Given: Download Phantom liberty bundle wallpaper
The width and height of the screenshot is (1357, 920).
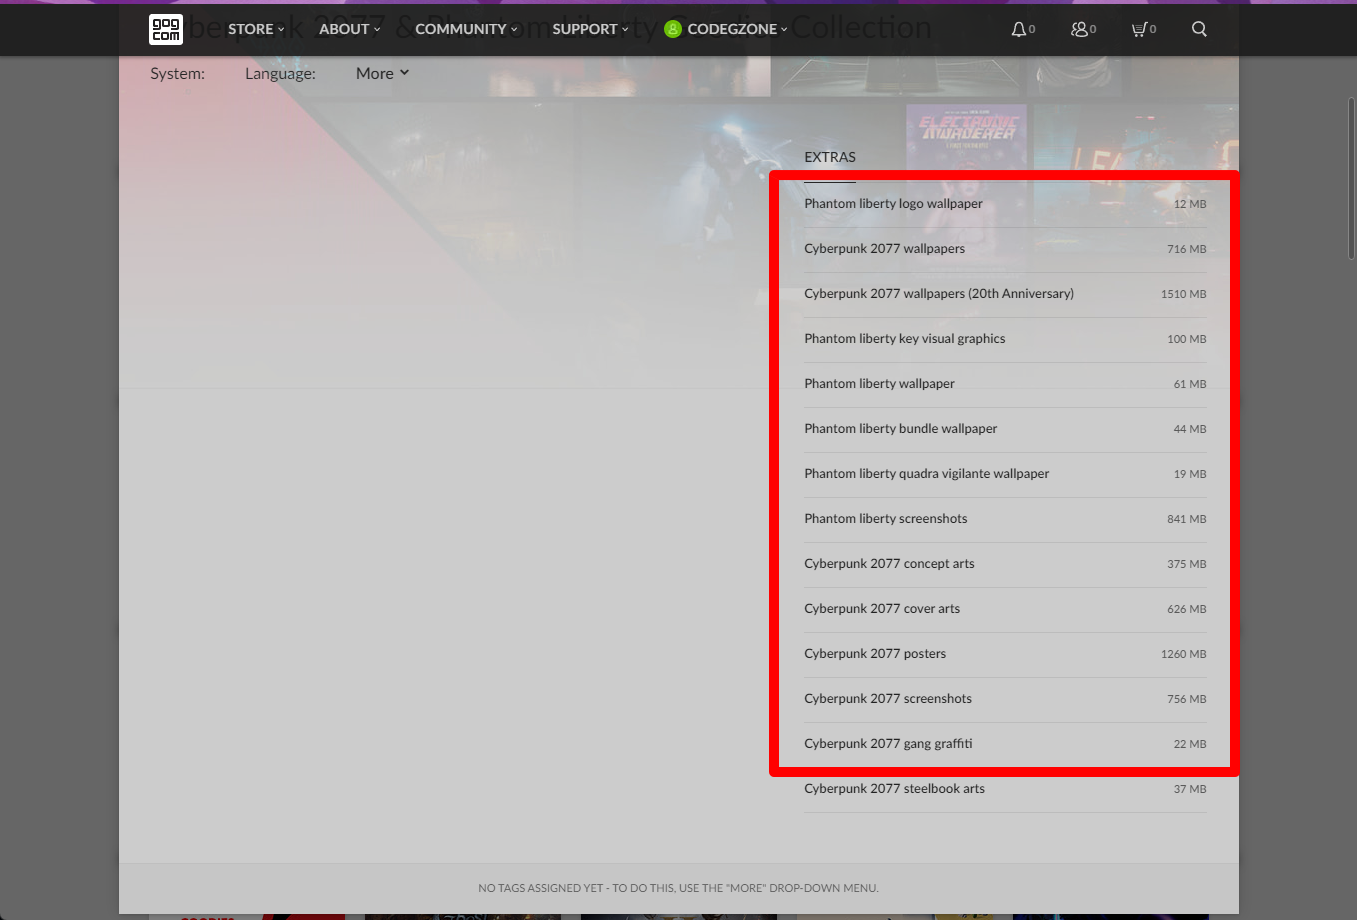Looking at the screenshot, I should [1005, 429].
